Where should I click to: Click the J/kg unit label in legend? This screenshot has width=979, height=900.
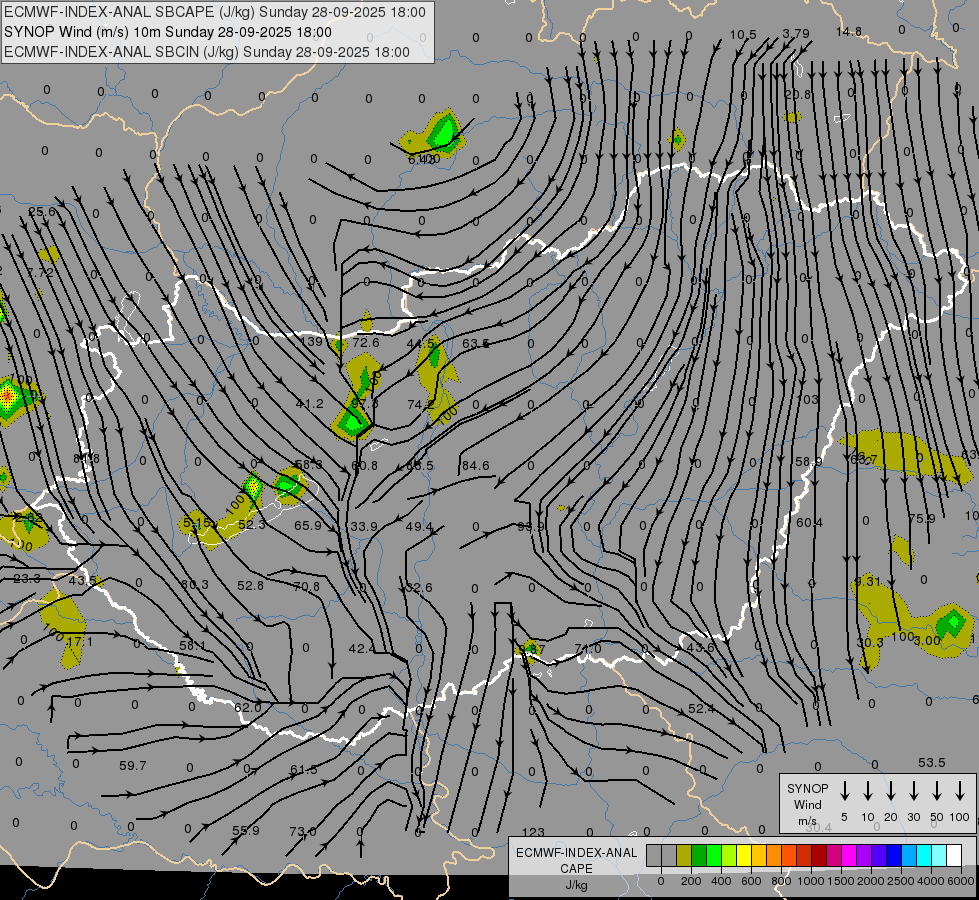pos(576,885)
